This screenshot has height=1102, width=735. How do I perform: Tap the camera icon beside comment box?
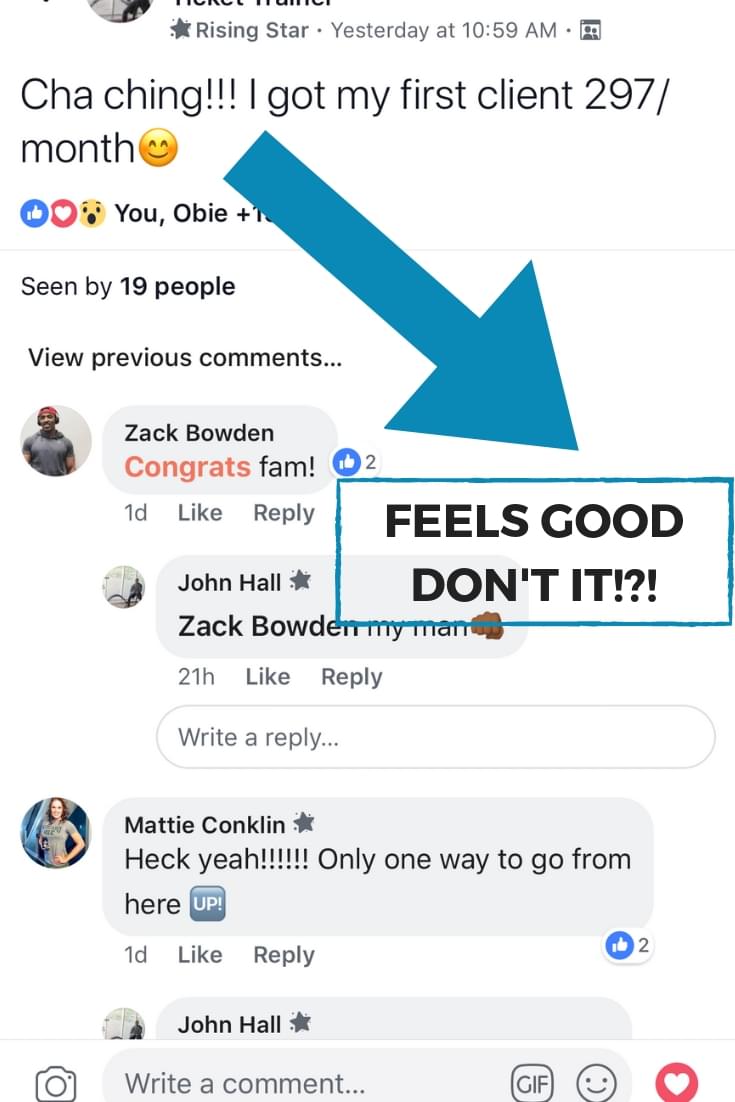(56, 1083)
